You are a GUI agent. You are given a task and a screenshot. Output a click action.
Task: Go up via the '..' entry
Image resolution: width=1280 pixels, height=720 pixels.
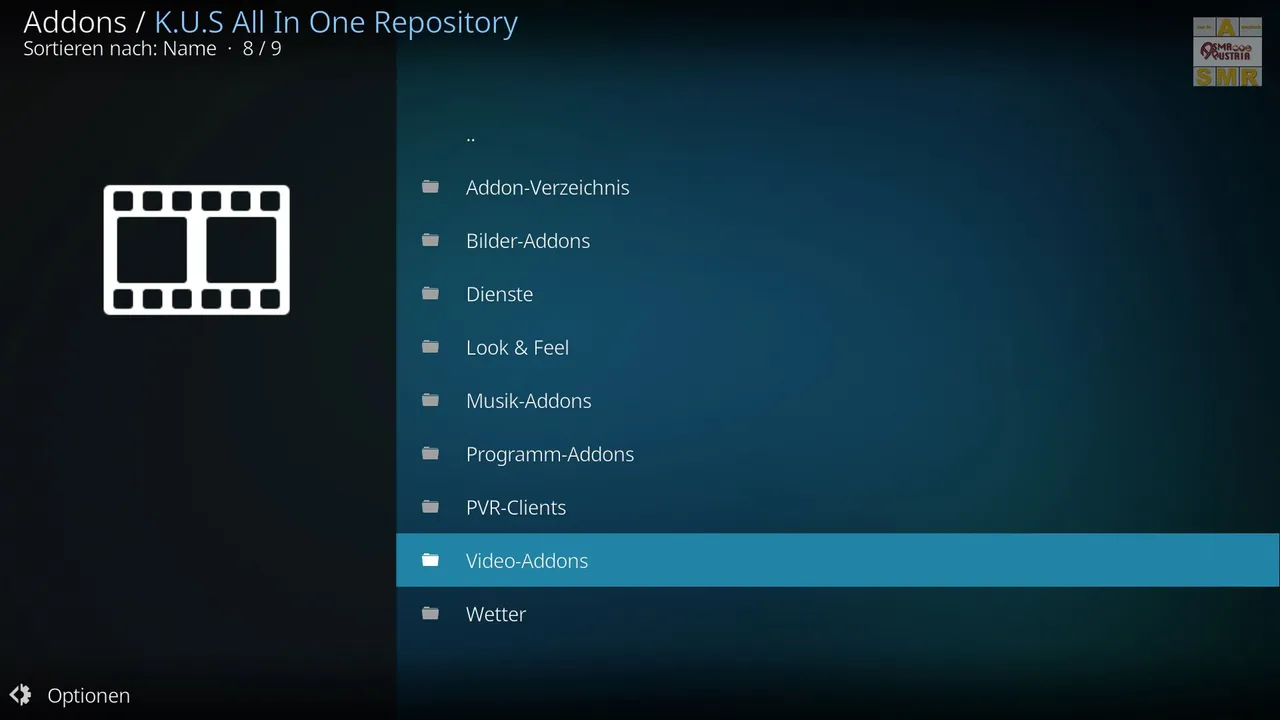(838, 134)
